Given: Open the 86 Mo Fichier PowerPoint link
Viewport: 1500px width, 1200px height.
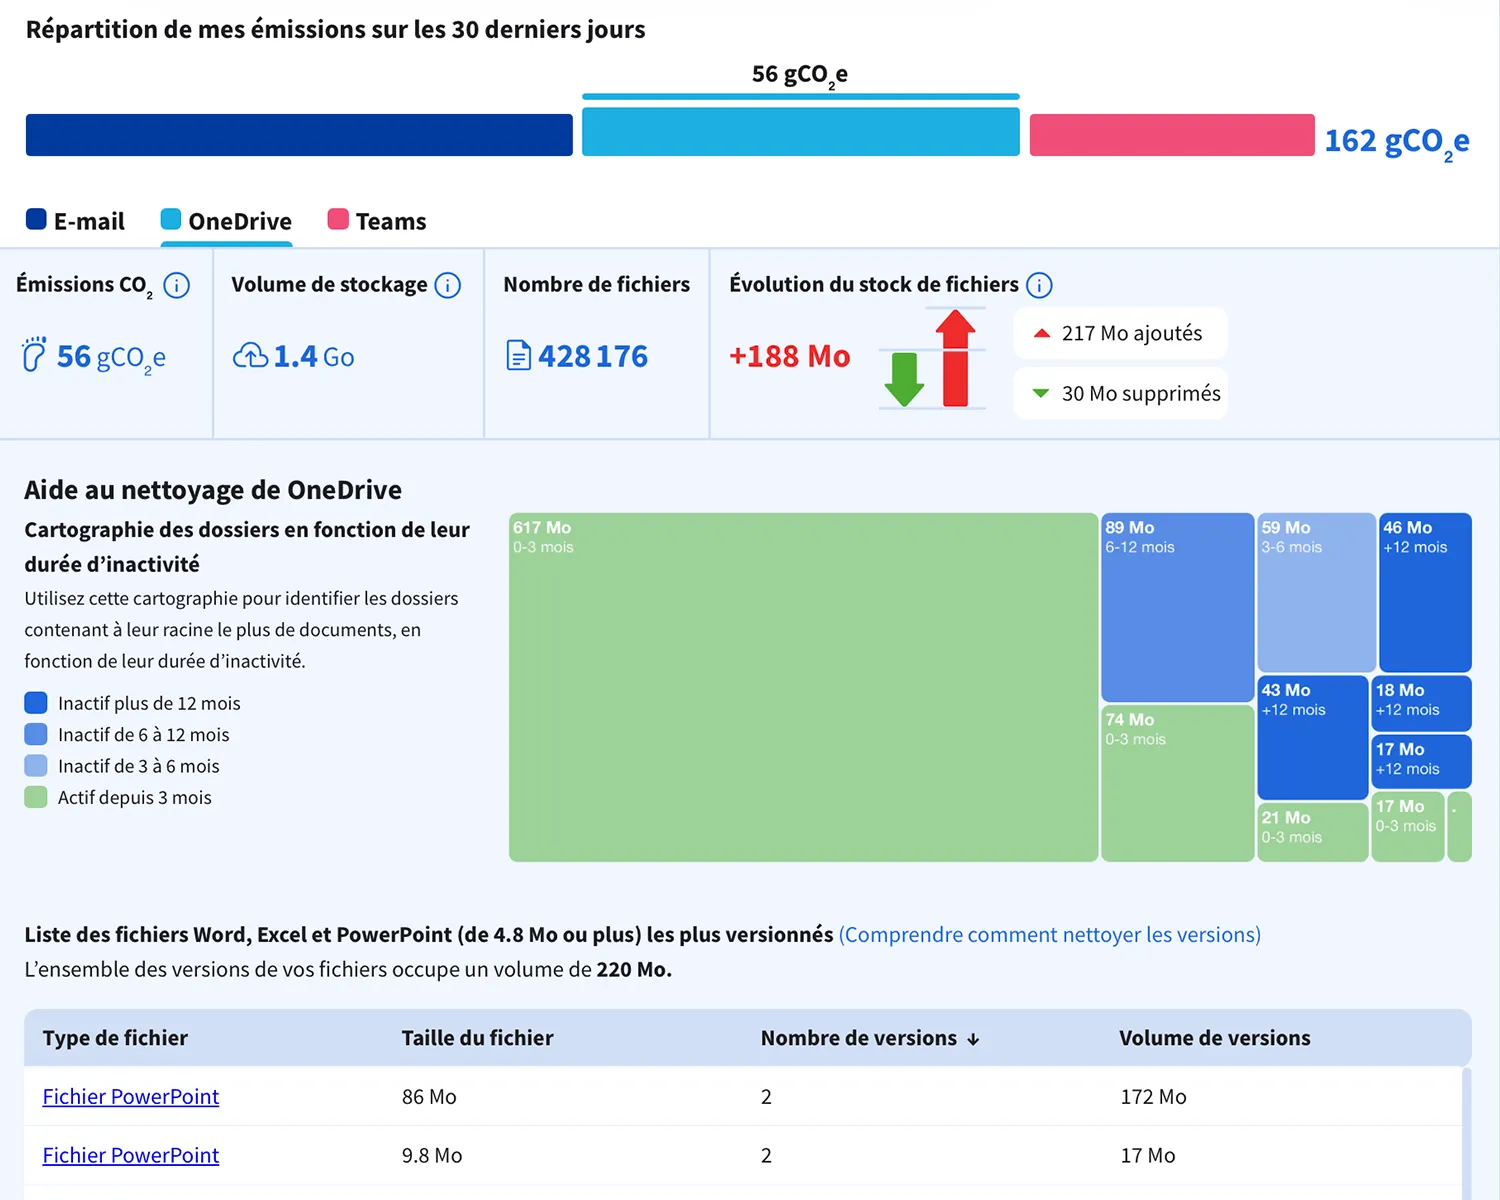Looking at the screenshot, I should tap(131, 1096).
